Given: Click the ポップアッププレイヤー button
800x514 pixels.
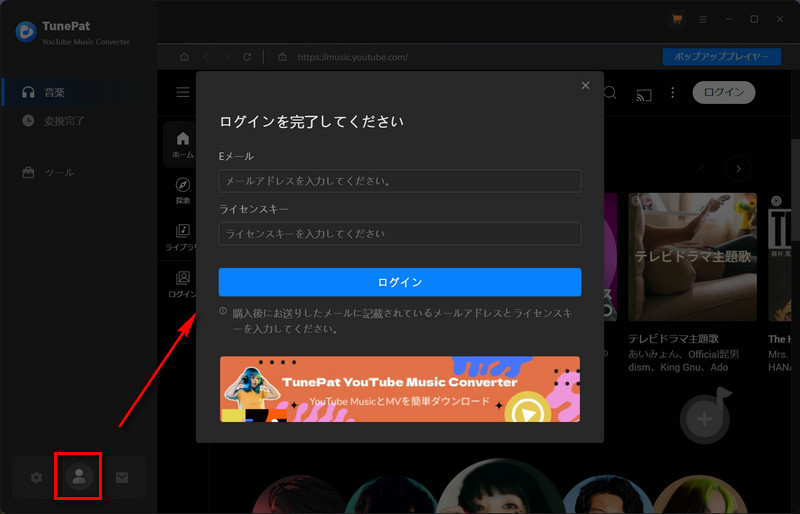Looking at the screenshot, I should pyautogui.click(x=721, y=57).
